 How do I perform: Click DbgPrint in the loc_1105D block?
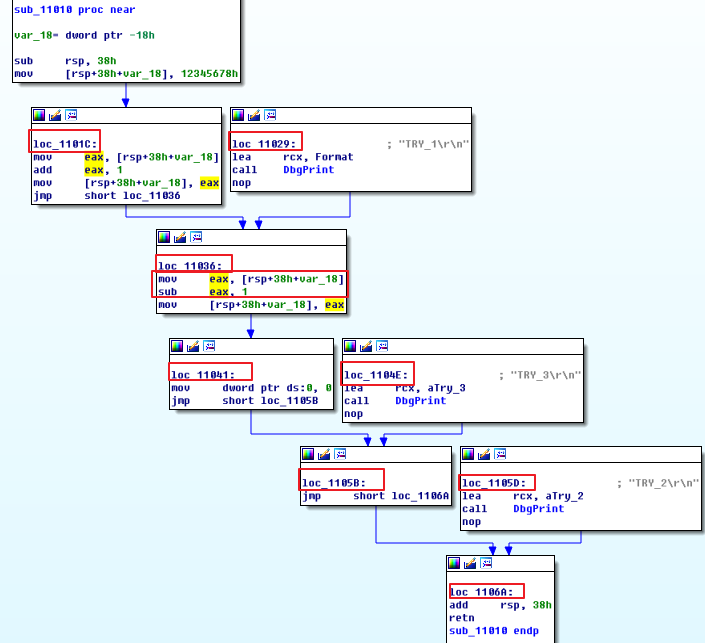pyautogui.click(x=538, y=509)
